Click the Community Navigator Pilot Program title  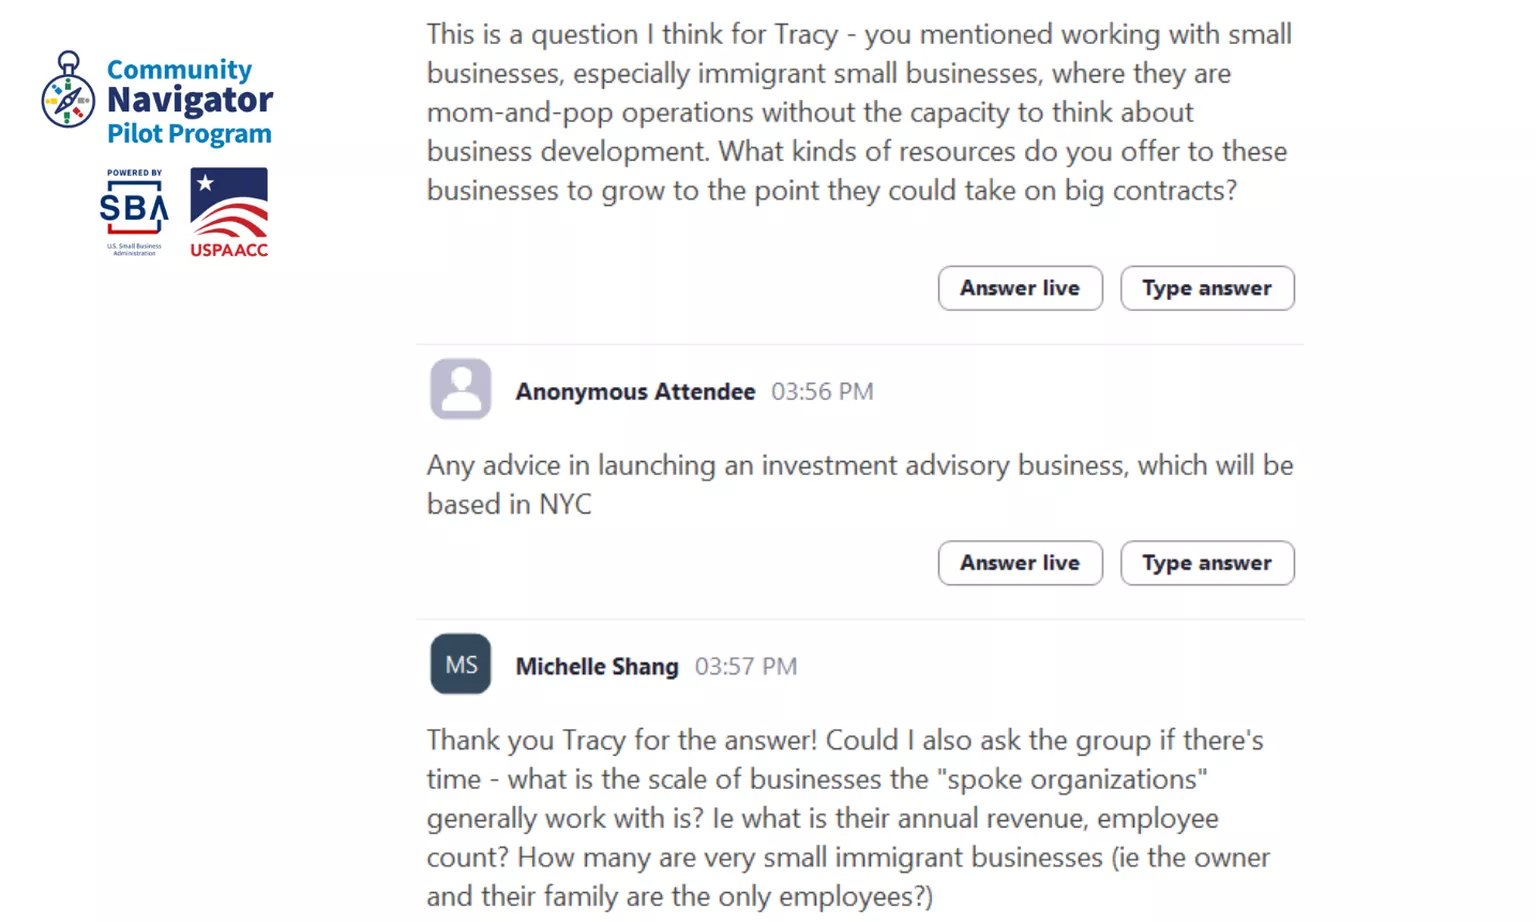pyautogui.click(x=189, y=100)
